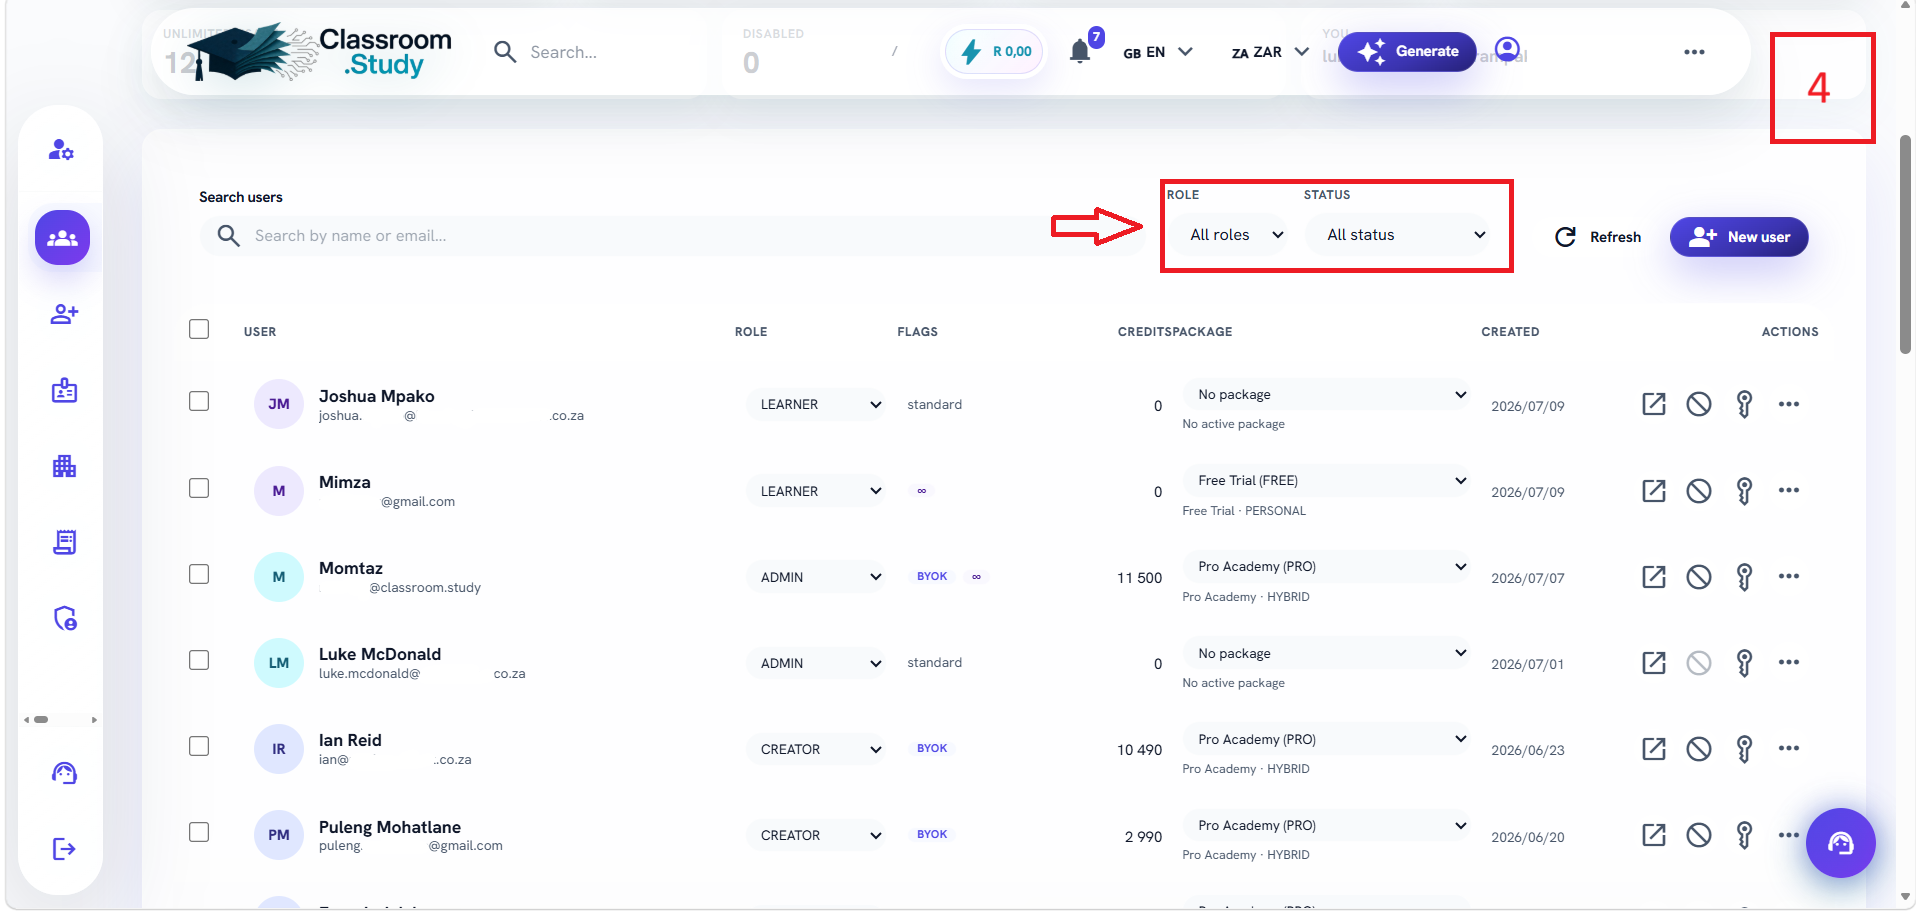Click the disable icon for Ian Reid

pos(1699,749)
